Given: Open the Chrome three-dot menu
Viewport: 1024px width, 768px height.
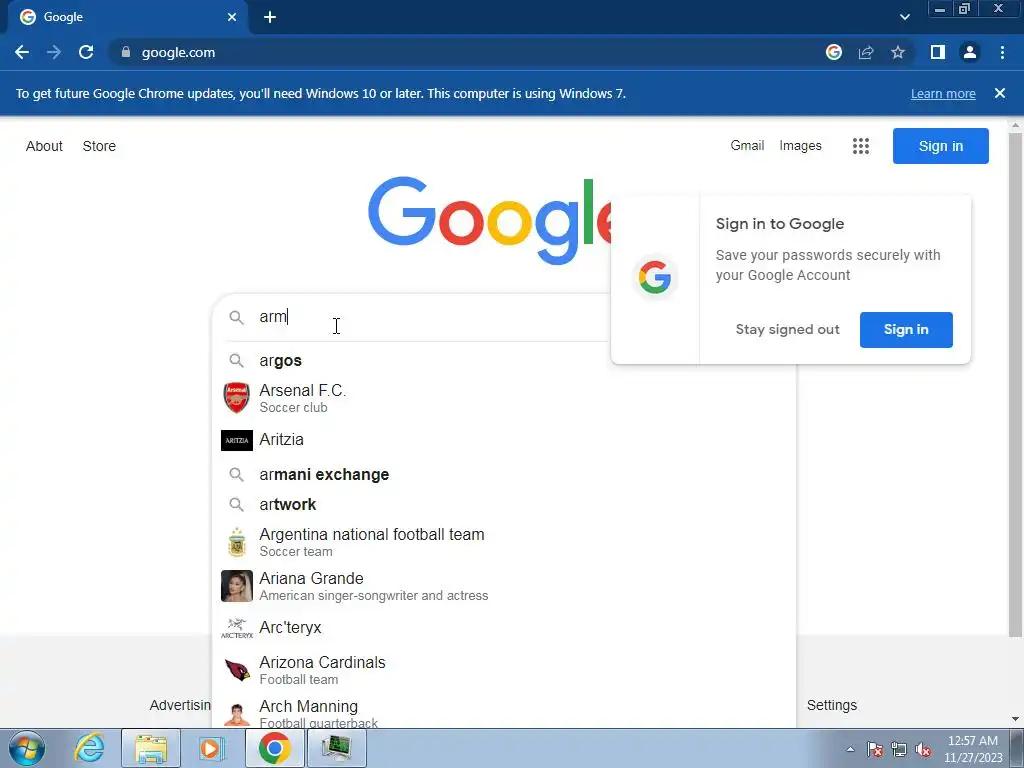Looking at the screenshot, I should (1002, 52).
